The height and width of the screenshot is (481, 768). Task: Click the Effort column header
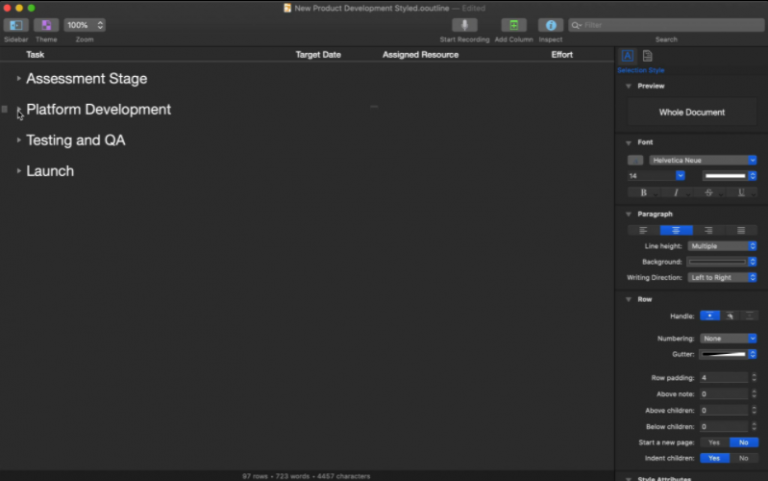(x=562, y=54)
